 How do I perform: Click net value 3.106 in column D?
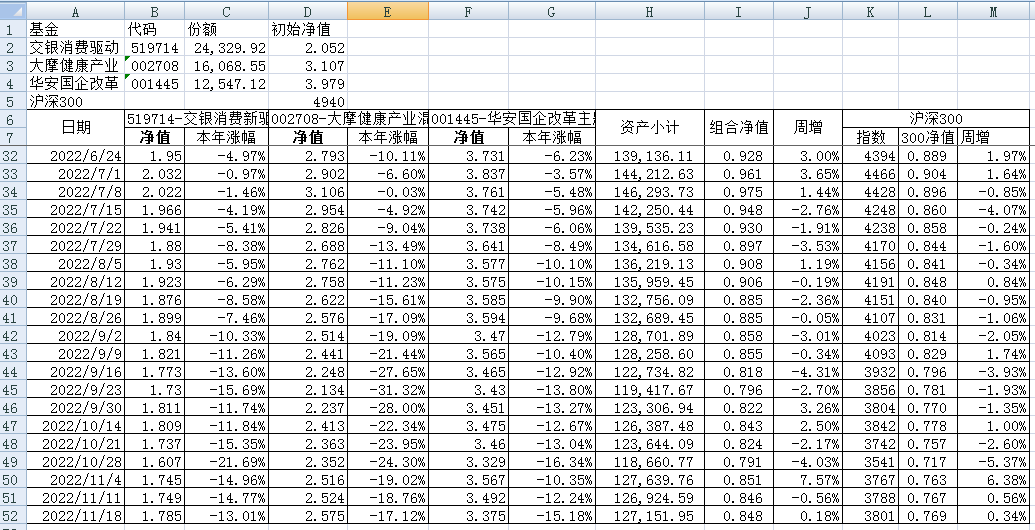[x=308, y=192]
